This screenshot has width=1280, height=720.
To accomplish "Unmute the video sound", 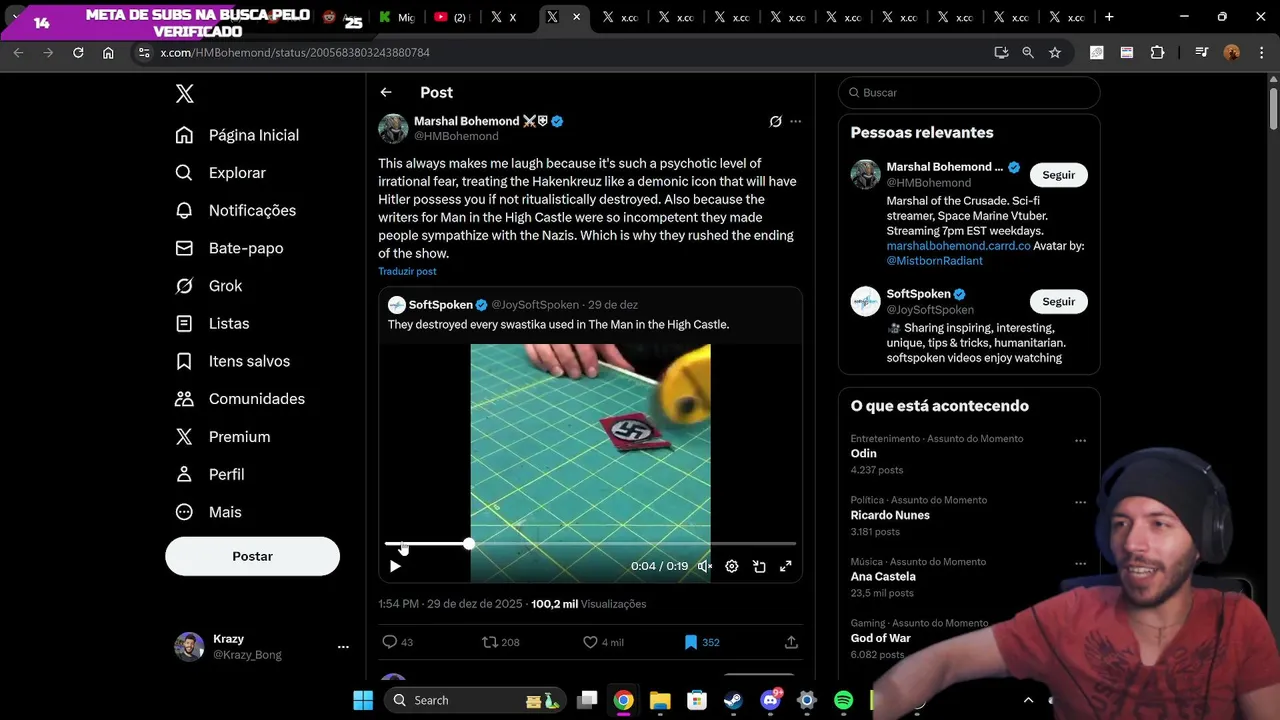I will click(705, 566).
